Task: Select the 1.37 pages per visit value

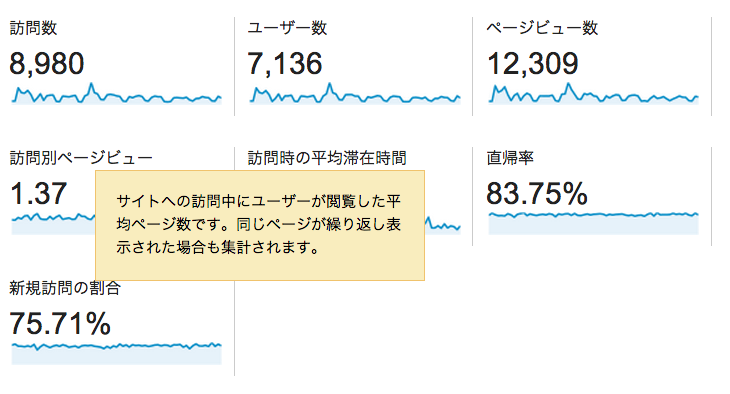Action: tap(38, 194)
